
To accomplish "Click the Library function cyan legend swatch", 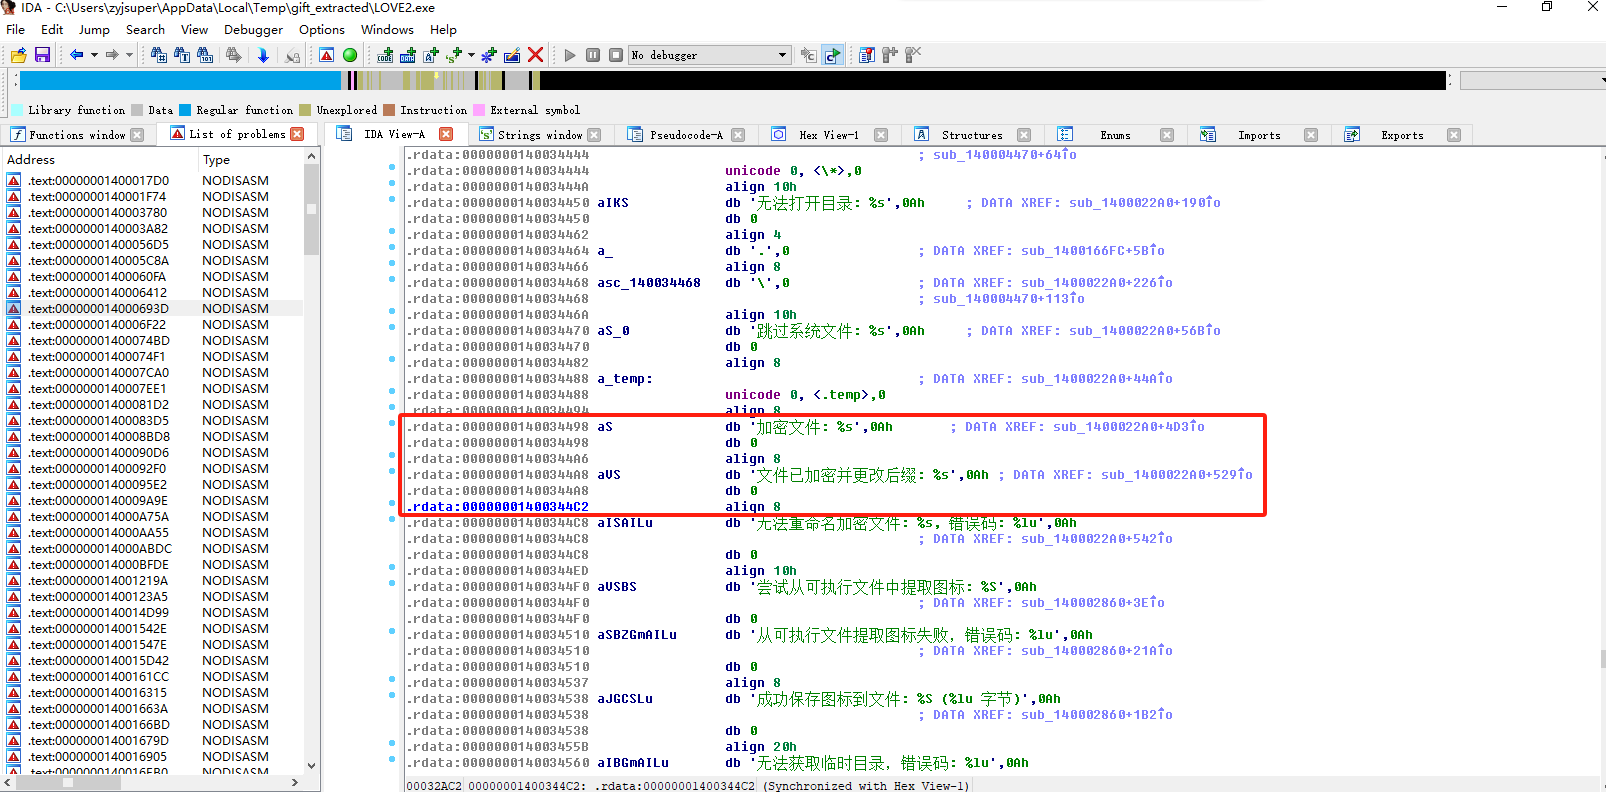I will coord(17,110).
